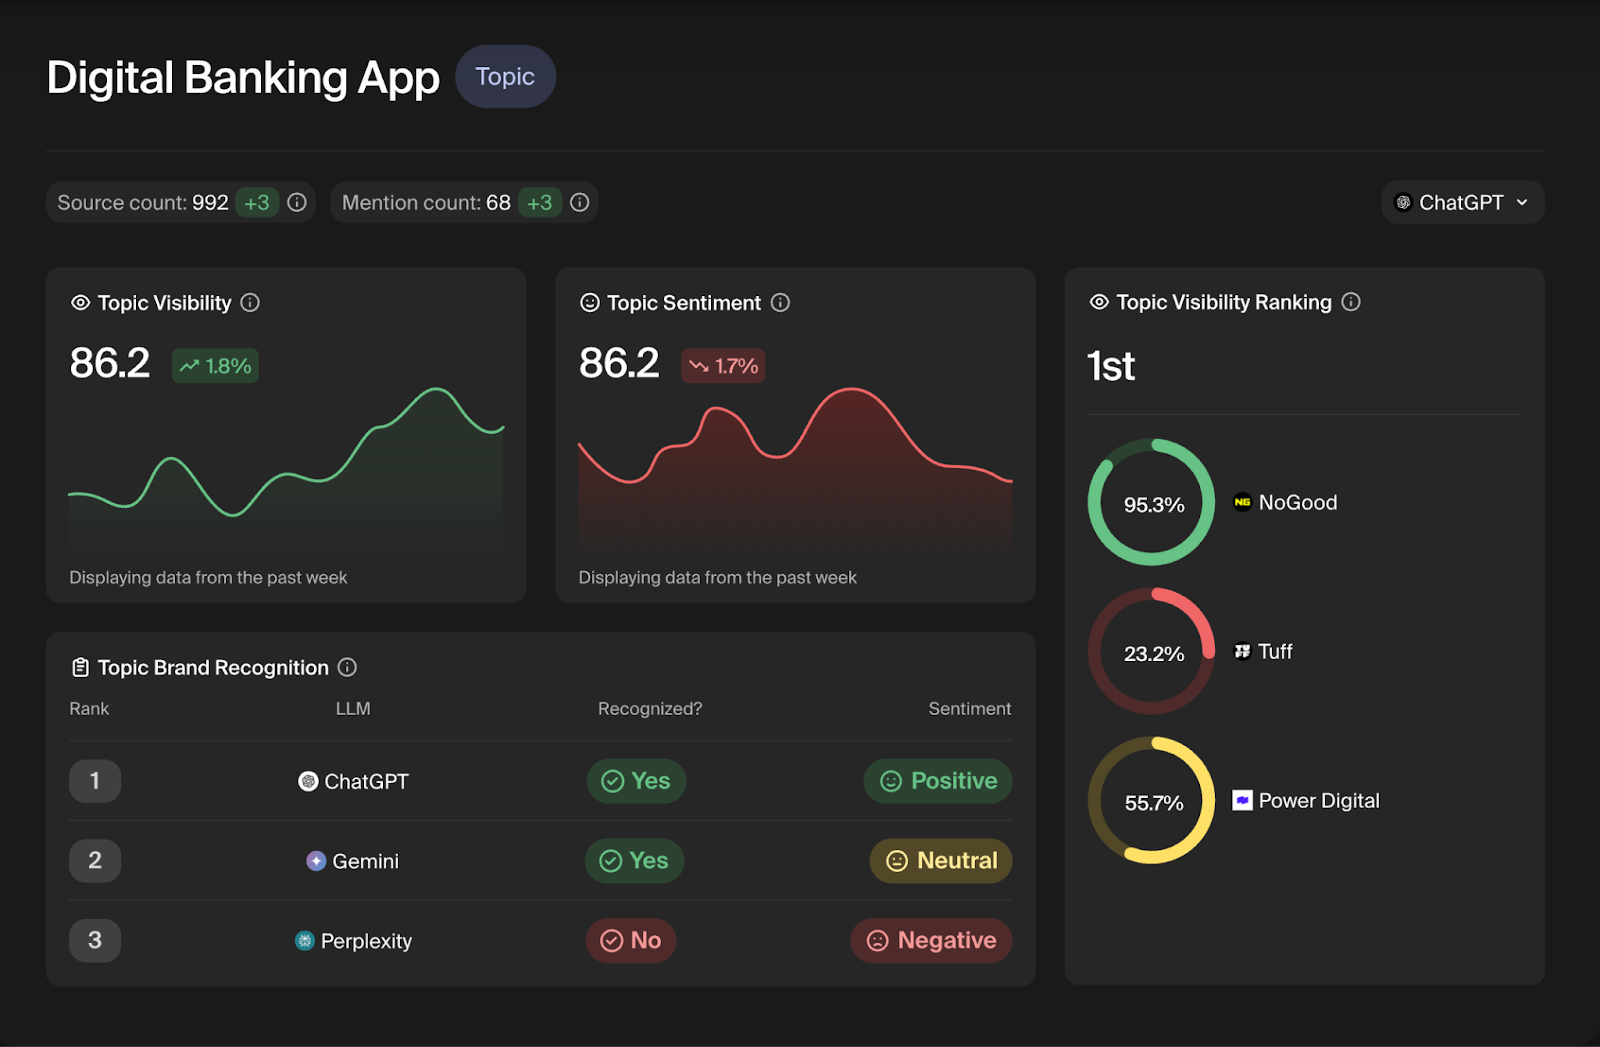Click info icon beside Topic Brand Recognition
Viewport: 1600px width, 1047px height.
pyautogui.click(x=347, y=667)
